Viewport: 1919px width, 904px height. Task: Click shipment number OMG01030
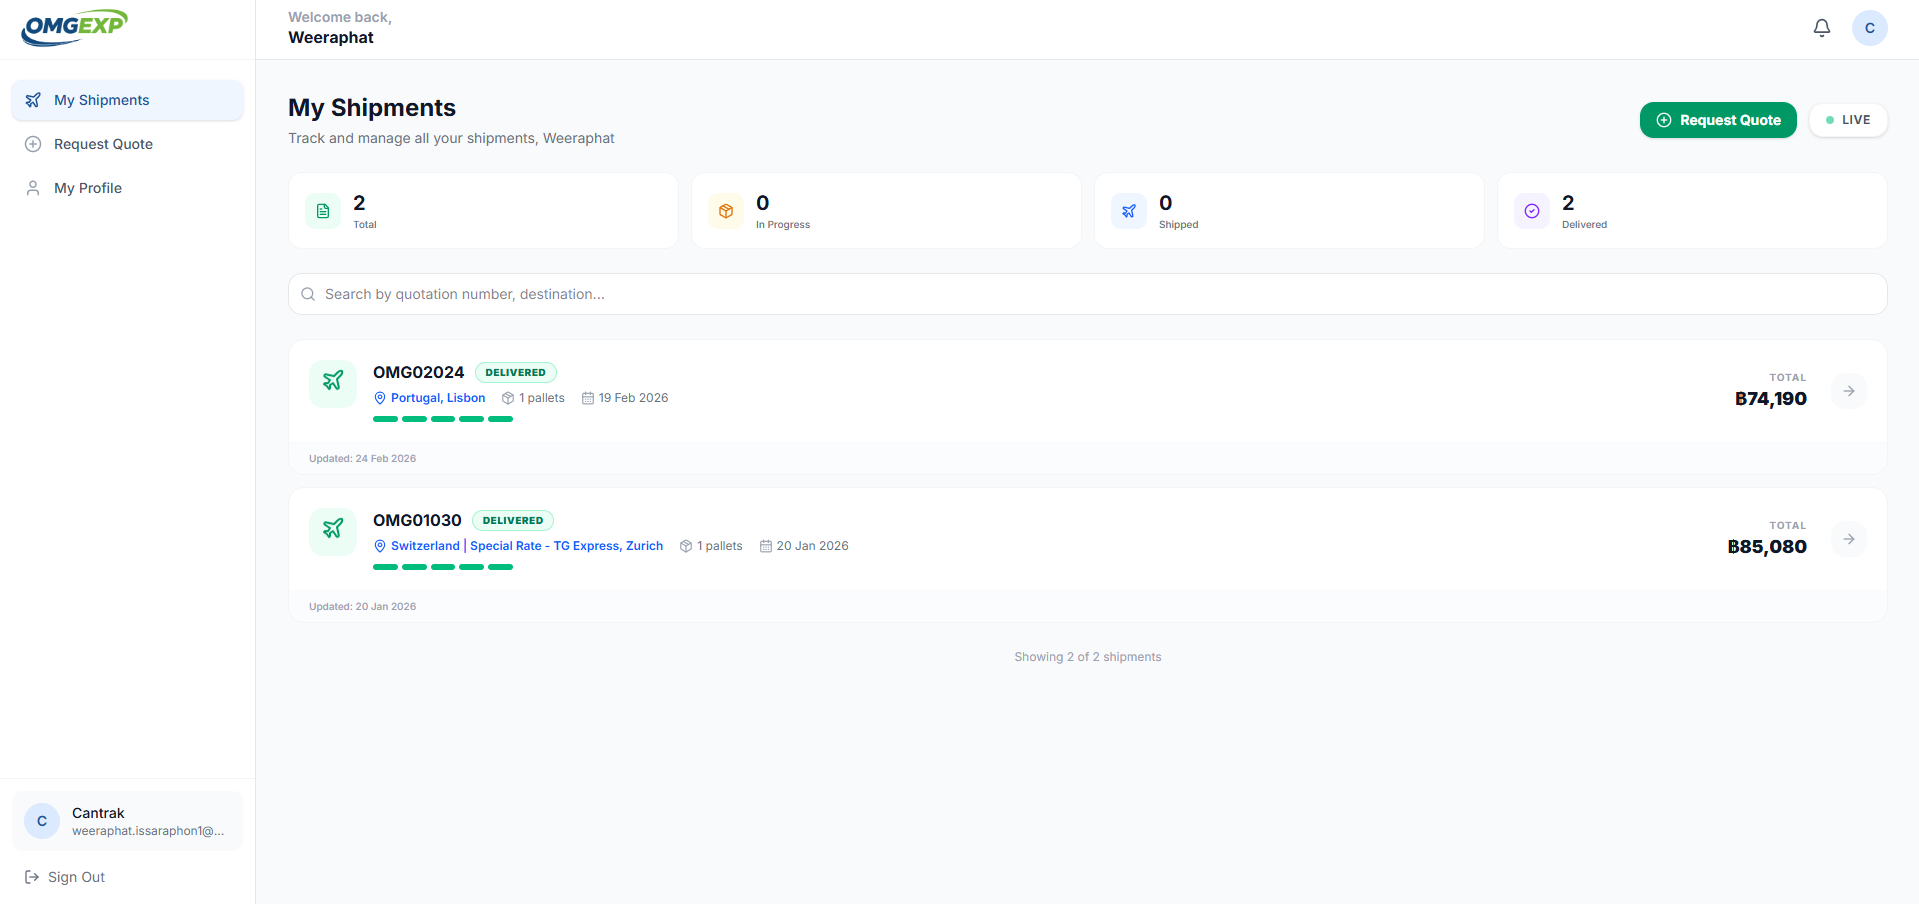pyautogui.click(x=417, y=520)
